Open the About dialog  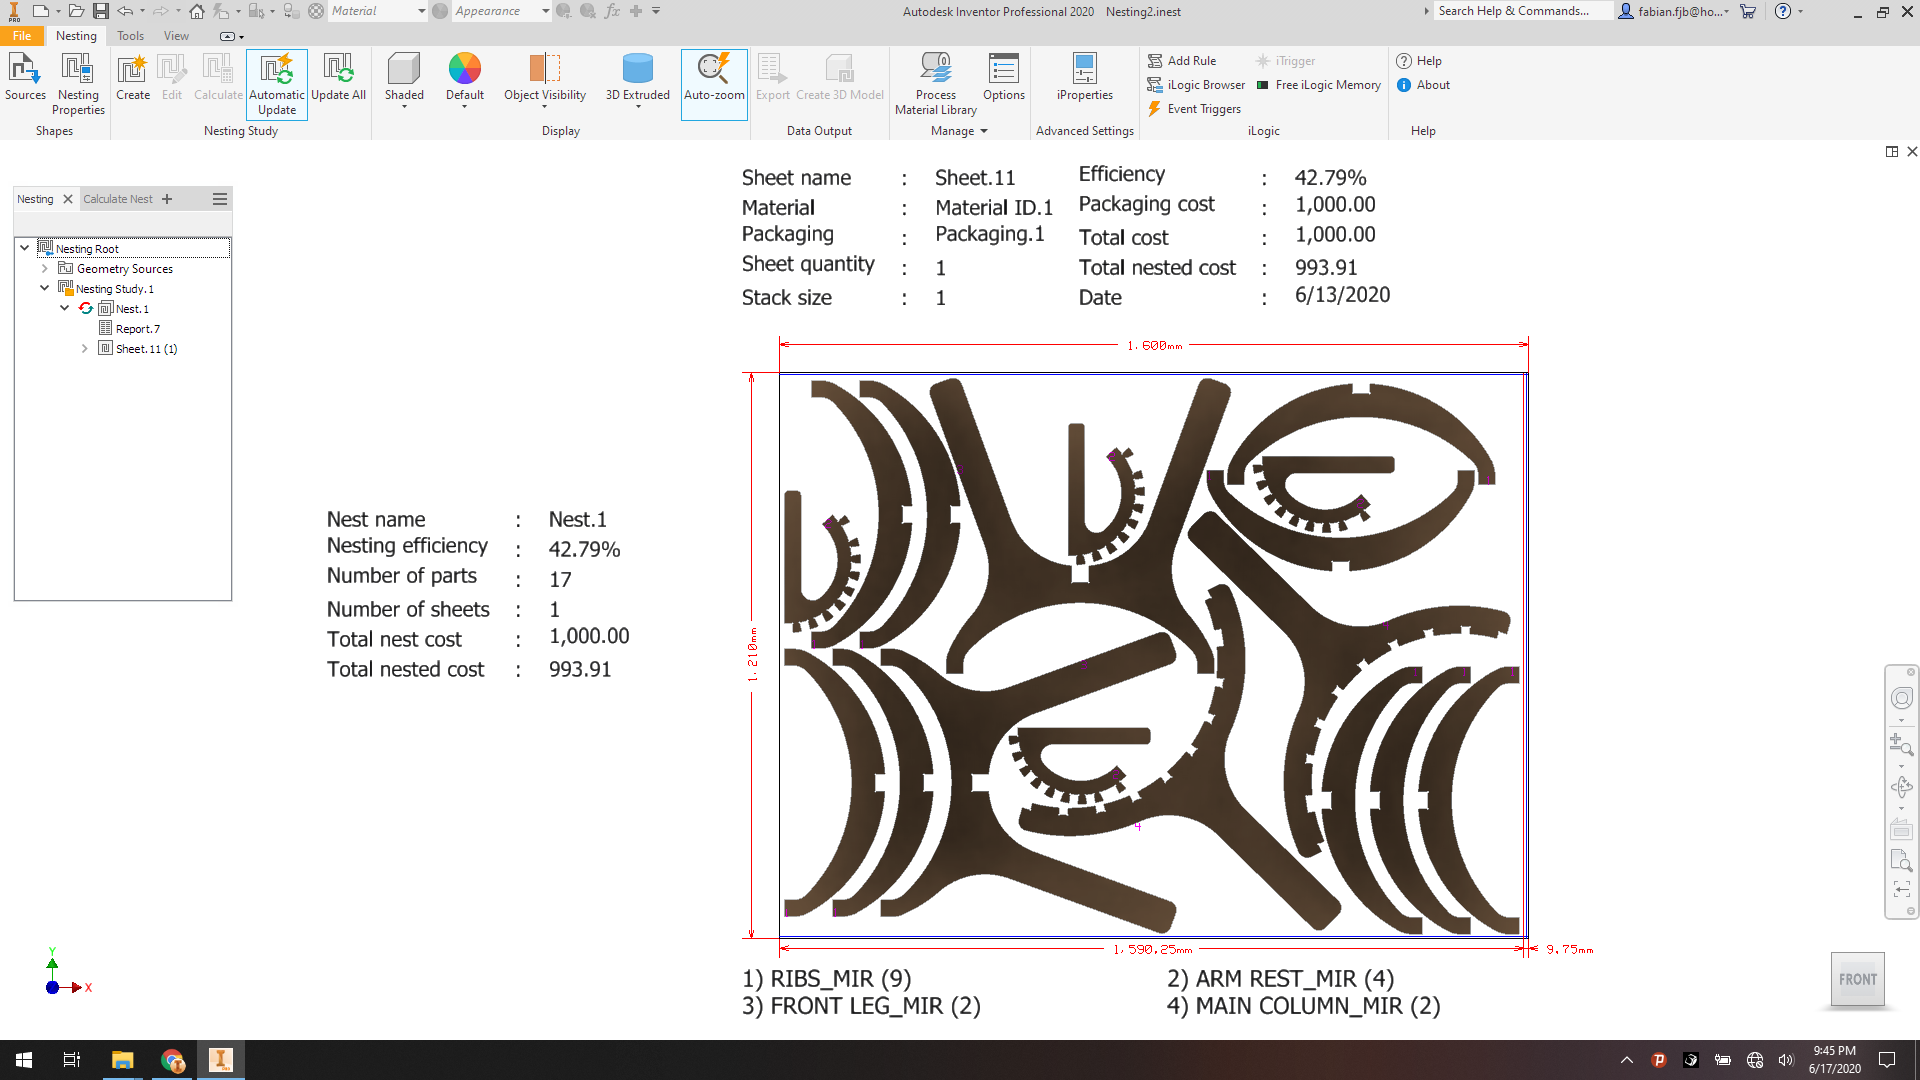1423,85
